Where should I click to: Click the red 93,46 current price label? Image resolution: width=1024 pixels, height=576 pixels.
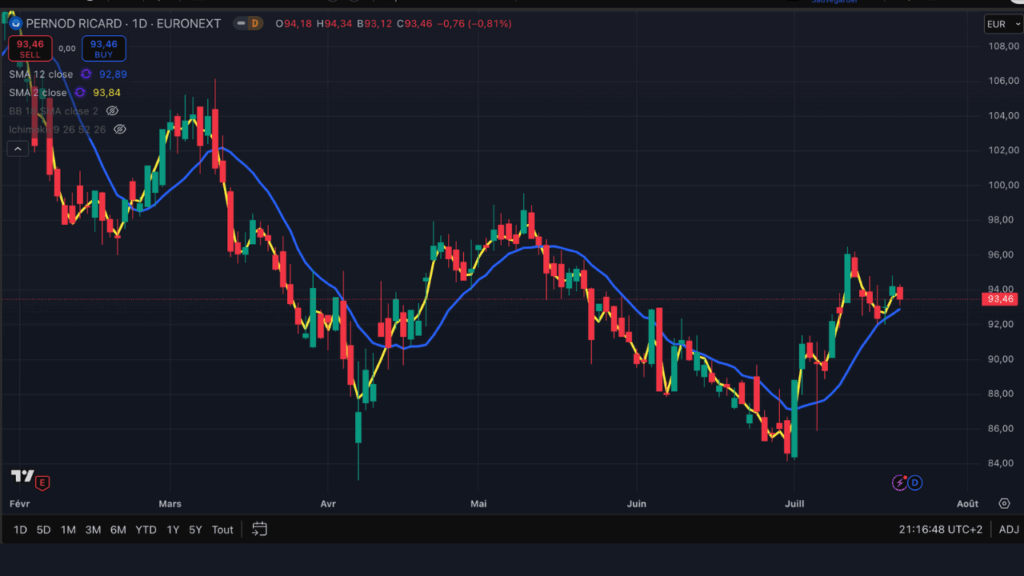pos(1000,299)
